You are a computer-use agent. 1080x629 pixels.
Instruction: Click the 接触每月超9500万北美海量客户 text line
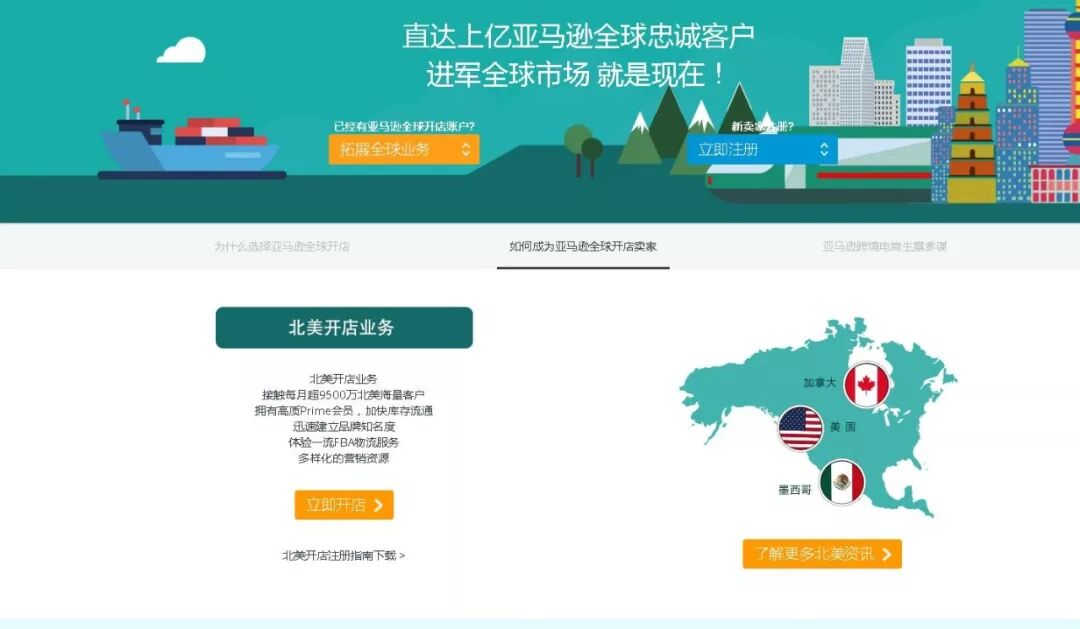[x=343, y=395]
